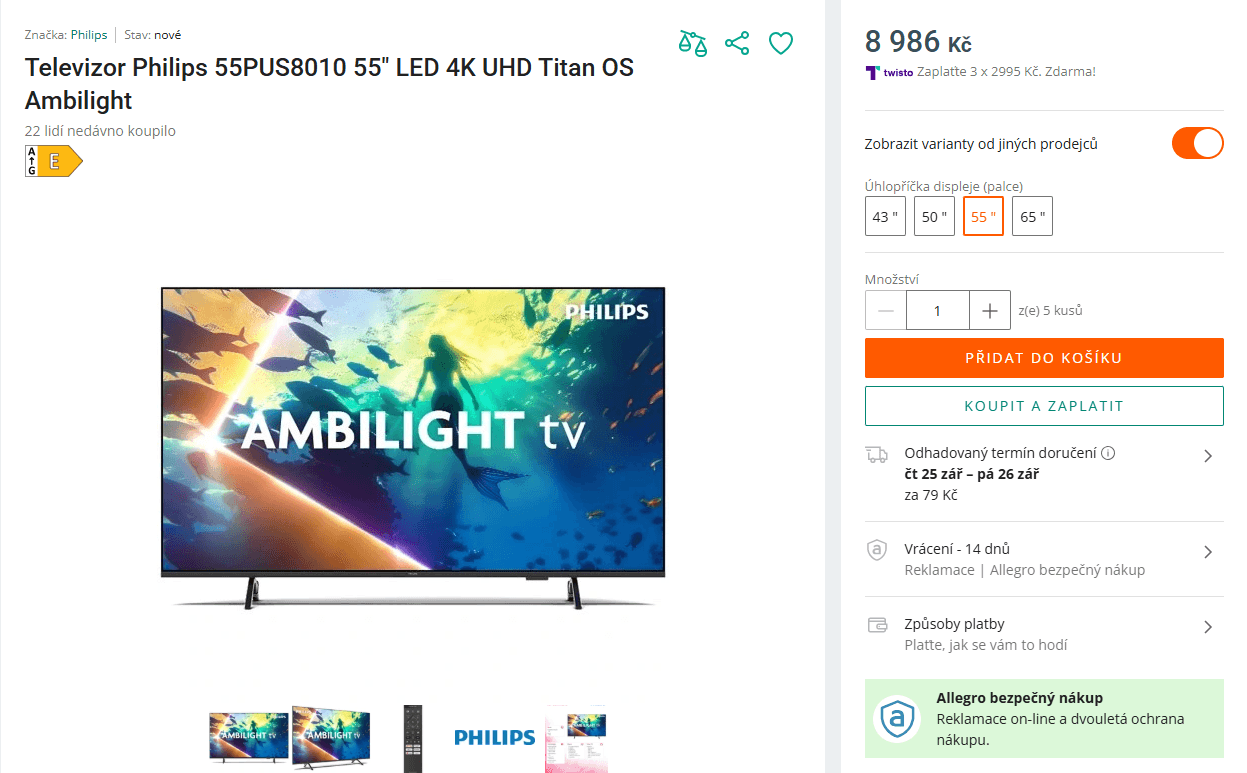Select the remote control thumbnail
The height and width of the screenshot is (773, 1247).
tap(412, 738)
